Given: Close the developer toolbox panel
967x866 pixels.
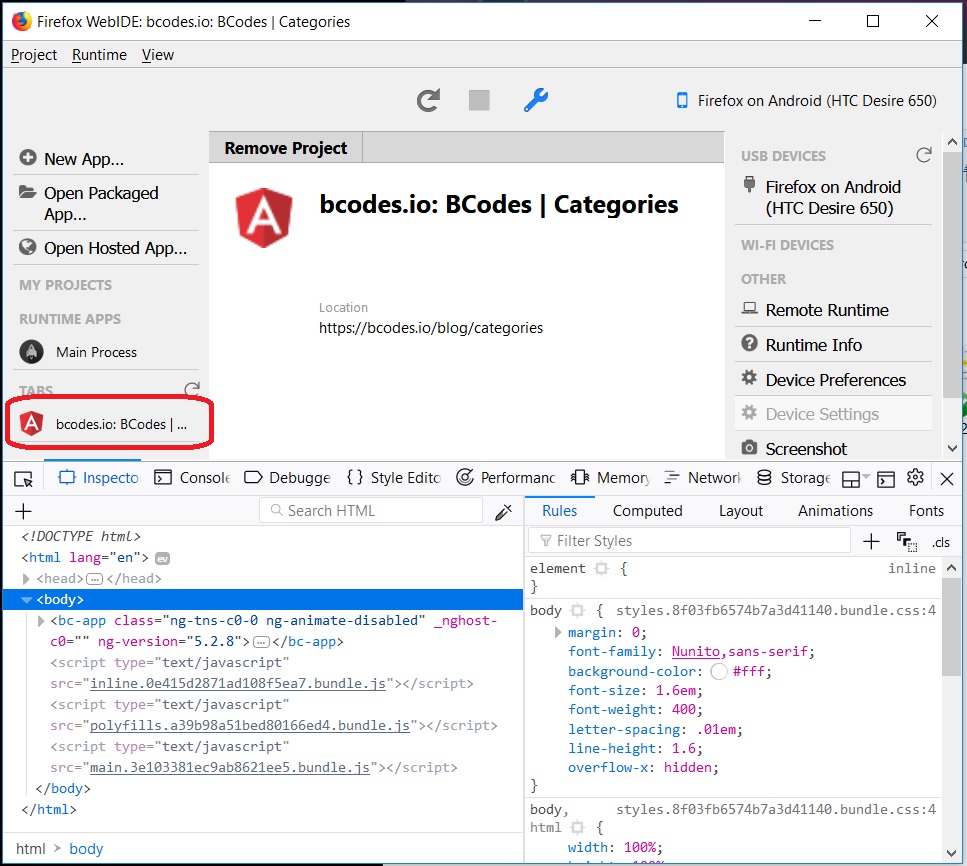Looking at the screenshot, I should tap(947, 479).
